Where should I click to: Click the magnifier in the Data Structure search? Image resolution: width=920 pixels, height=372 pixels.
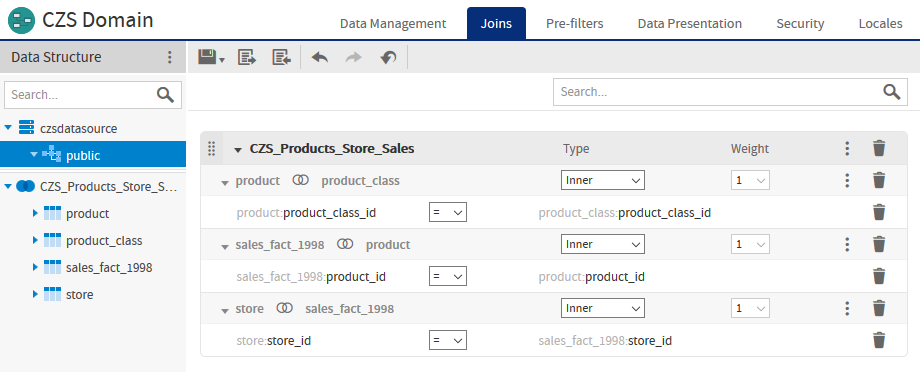165,95
